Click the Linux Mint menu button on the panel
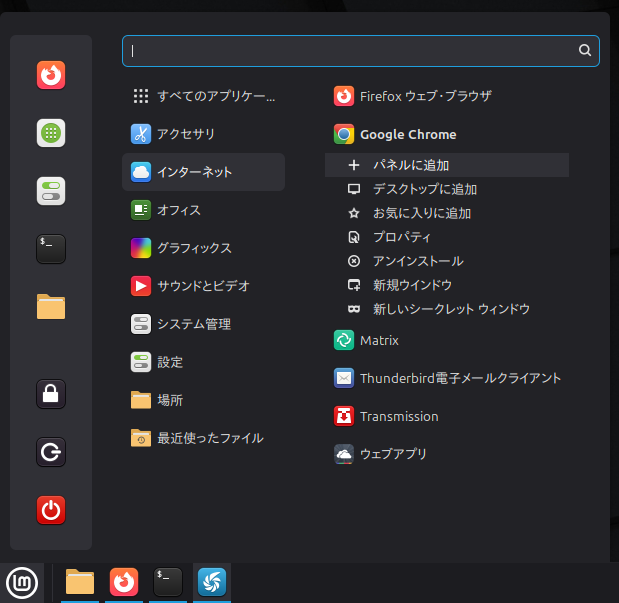Screen dimensions: 619x603 21,581
